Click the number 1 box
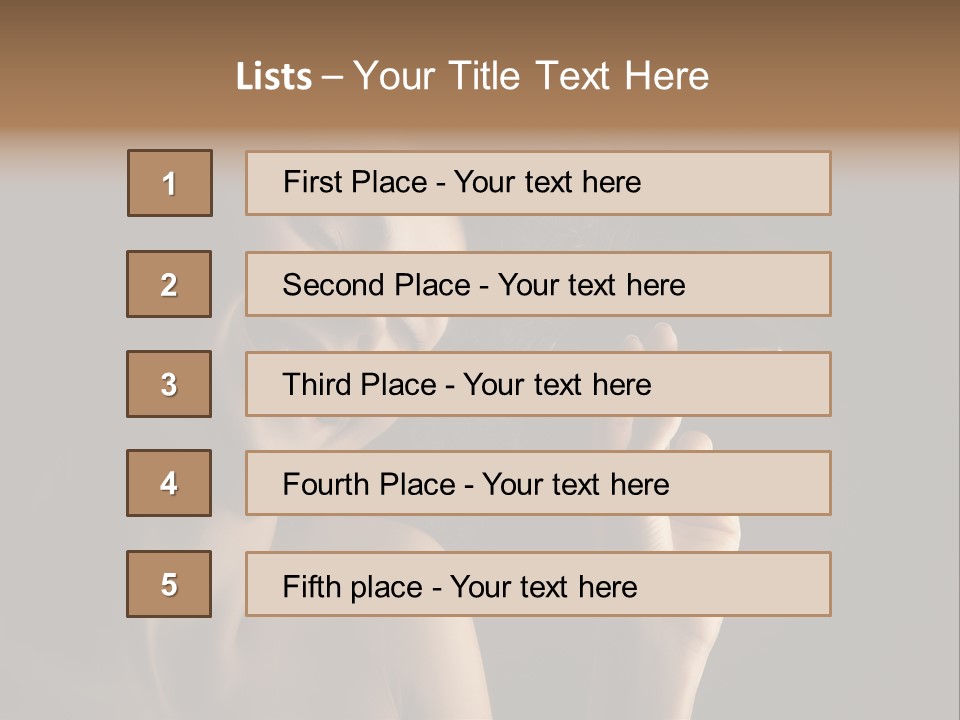Image resolution: width=960 pixels, height=720 pixels. click(x=170, y=183)
